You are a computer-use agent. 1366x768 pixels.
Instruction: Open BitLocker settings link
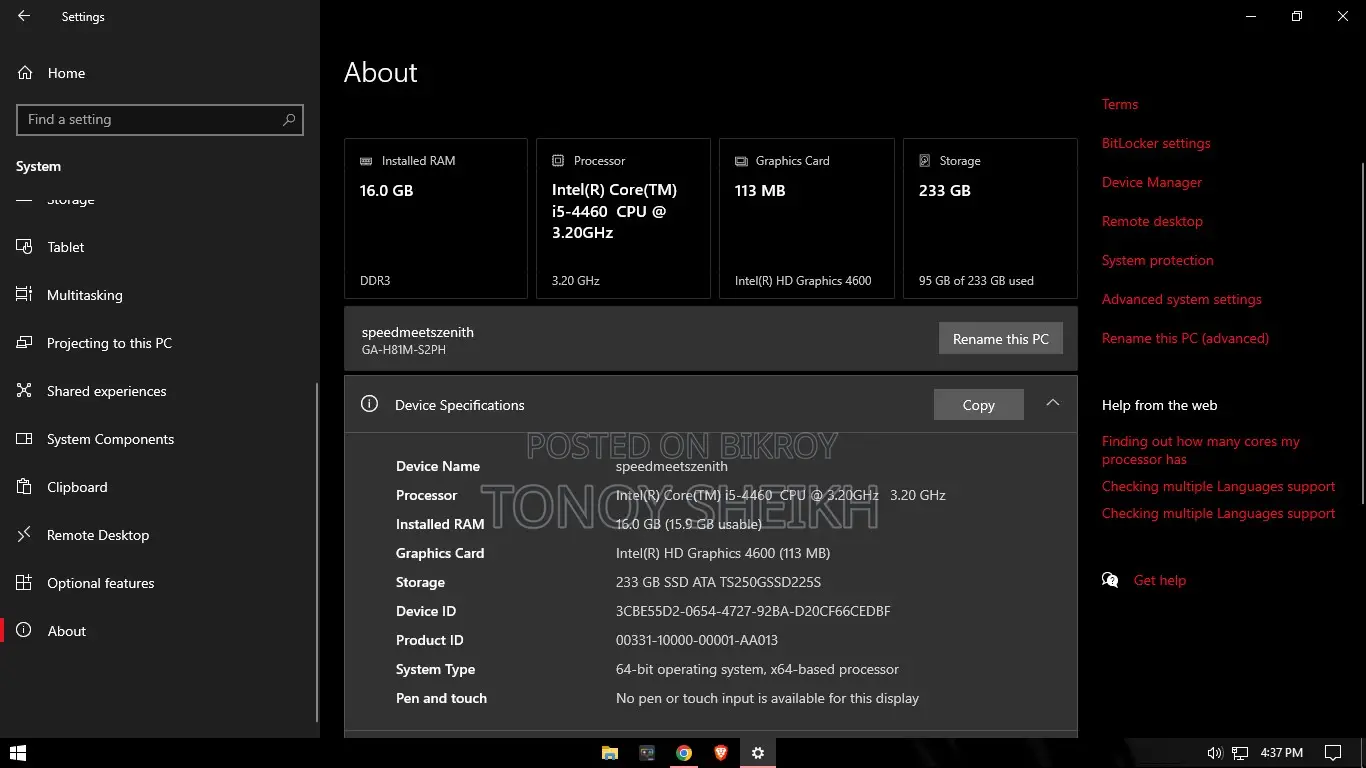(1156, 143)
